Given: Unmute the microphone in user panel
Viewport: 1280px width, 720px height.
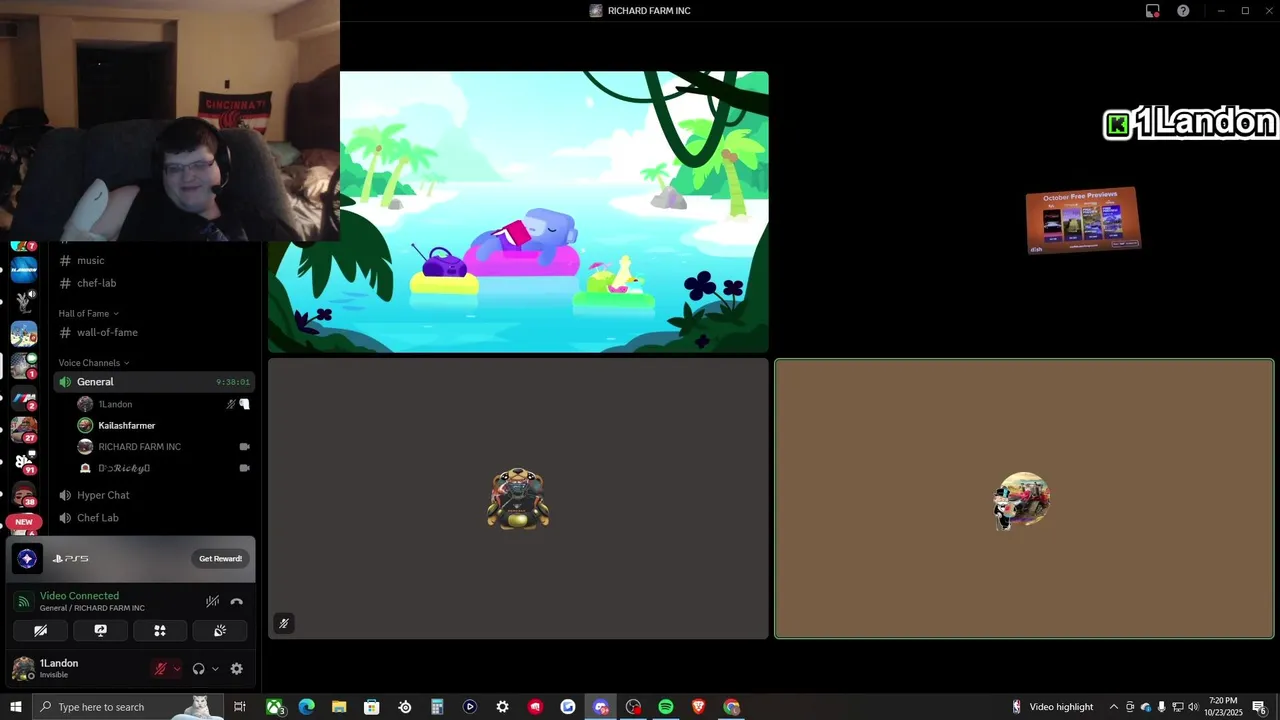Looking at the screenshot, I should [160, 669].
